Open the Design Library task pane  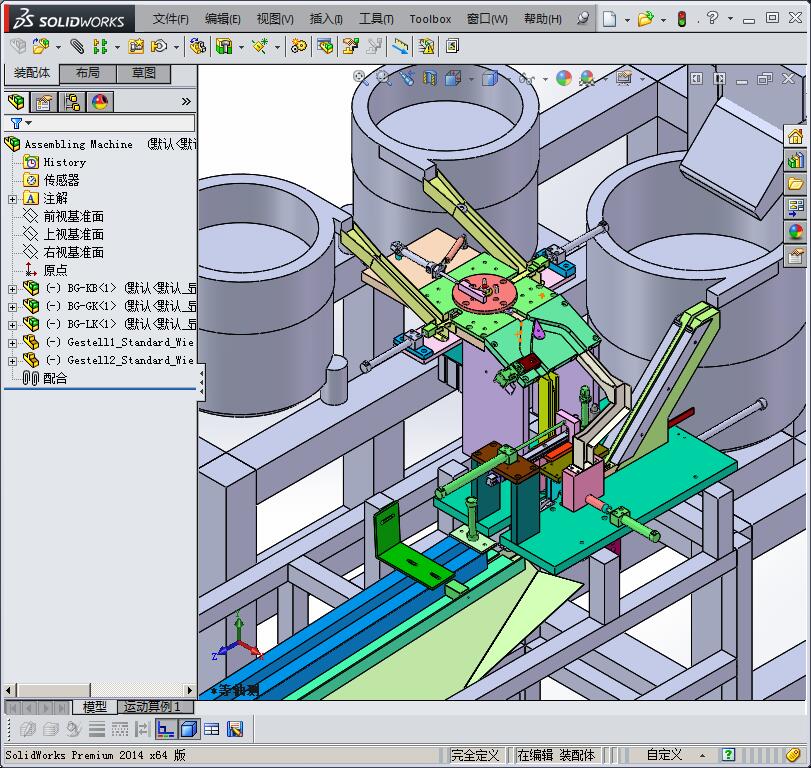tap(795, 160)
